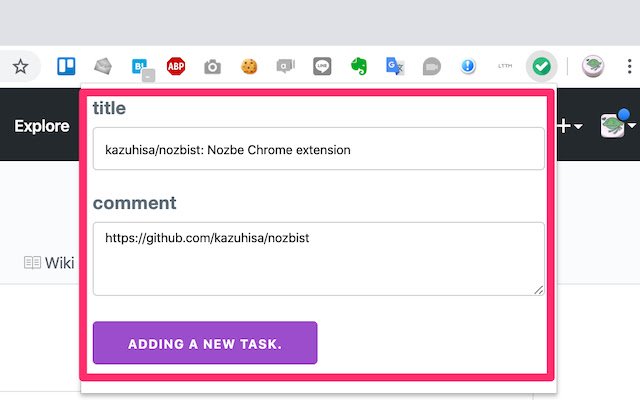640x400 pixels.
Task: Open the Chrome profile turtle avatar
Action: (x=593, y=66)
